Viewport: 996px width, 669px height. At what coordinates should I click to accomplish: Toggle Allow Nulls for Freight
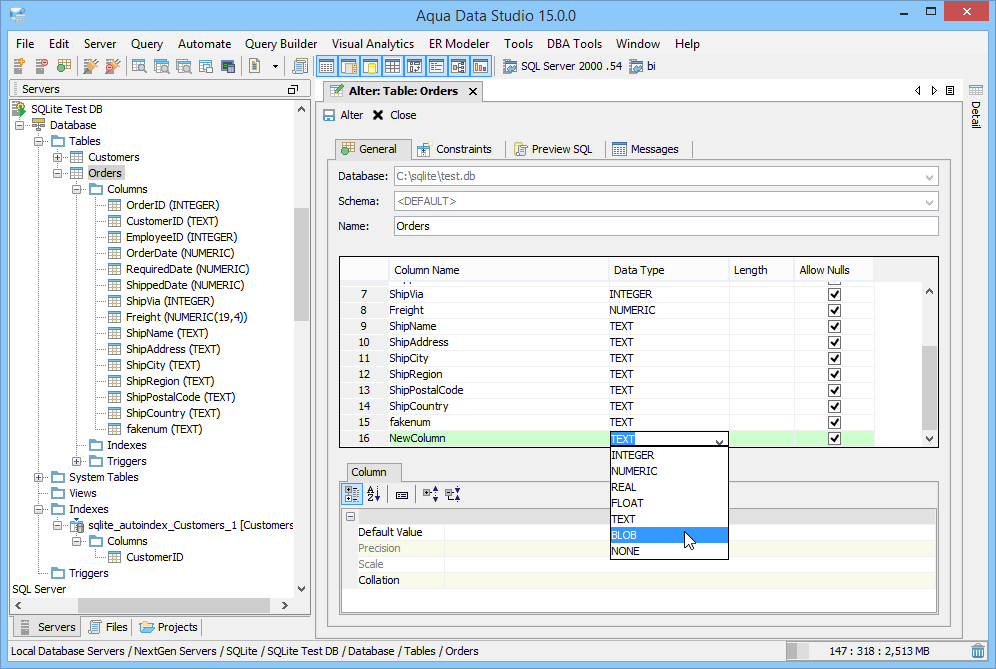835,310
